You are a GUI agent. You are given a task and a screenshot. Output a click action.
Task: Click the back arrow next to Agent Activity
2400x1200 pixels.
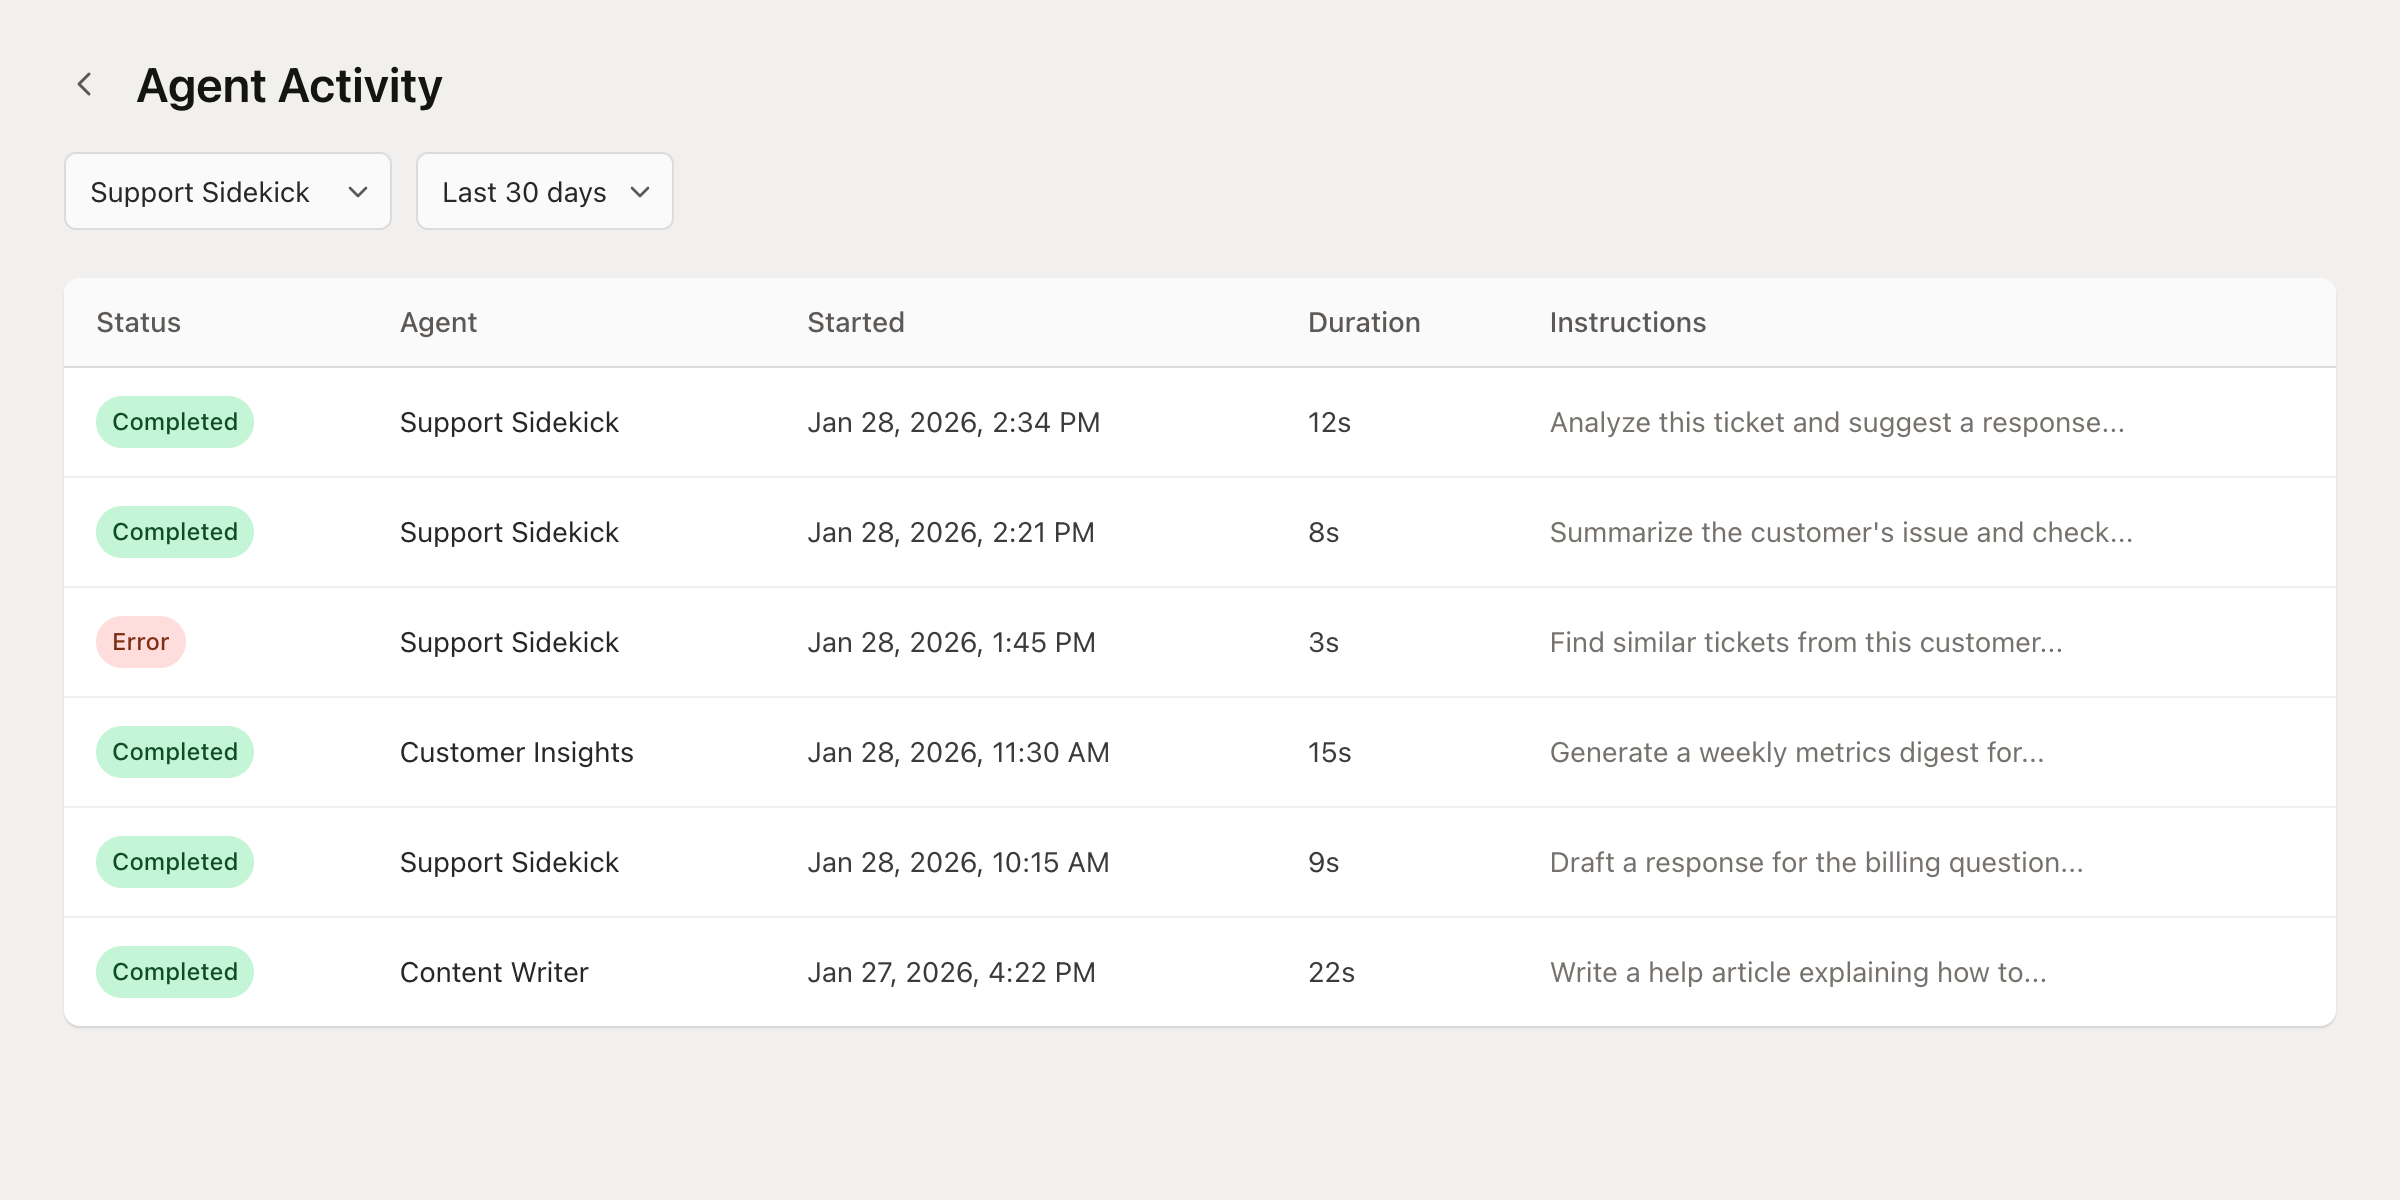(x=85, y=85)
